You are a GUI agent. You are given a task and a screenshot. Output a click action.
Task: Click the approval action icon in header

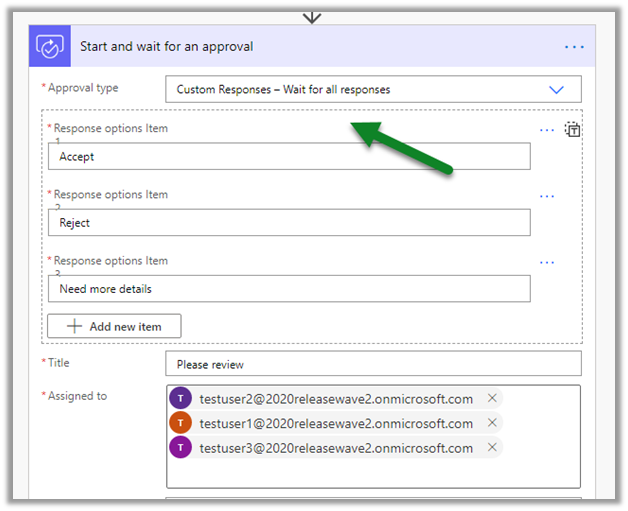tap(48, 47)
